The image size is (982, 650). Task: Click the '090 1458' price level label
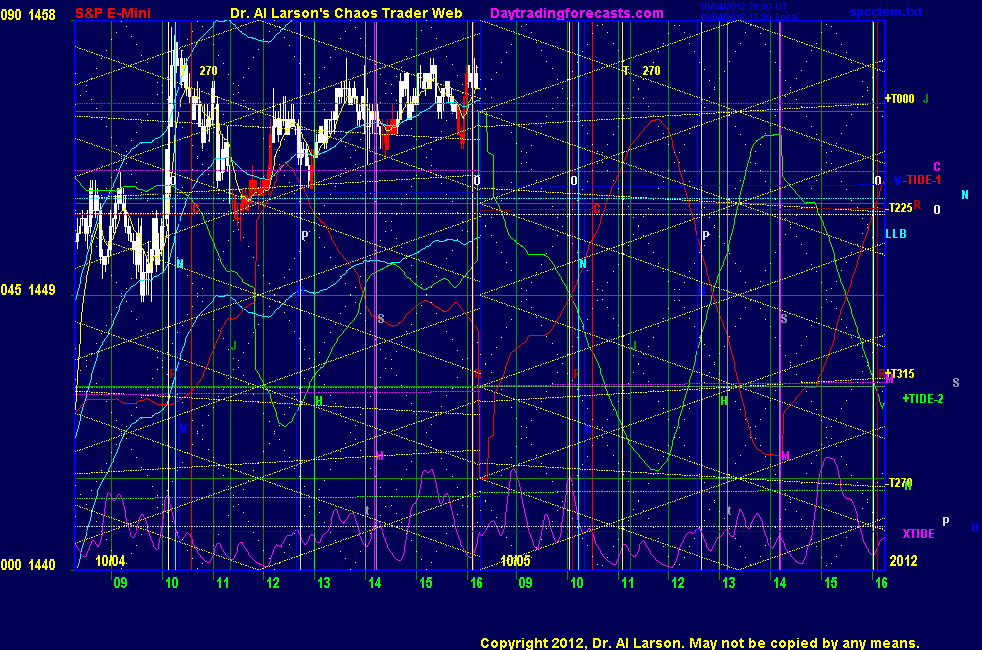tap(28, 14)
